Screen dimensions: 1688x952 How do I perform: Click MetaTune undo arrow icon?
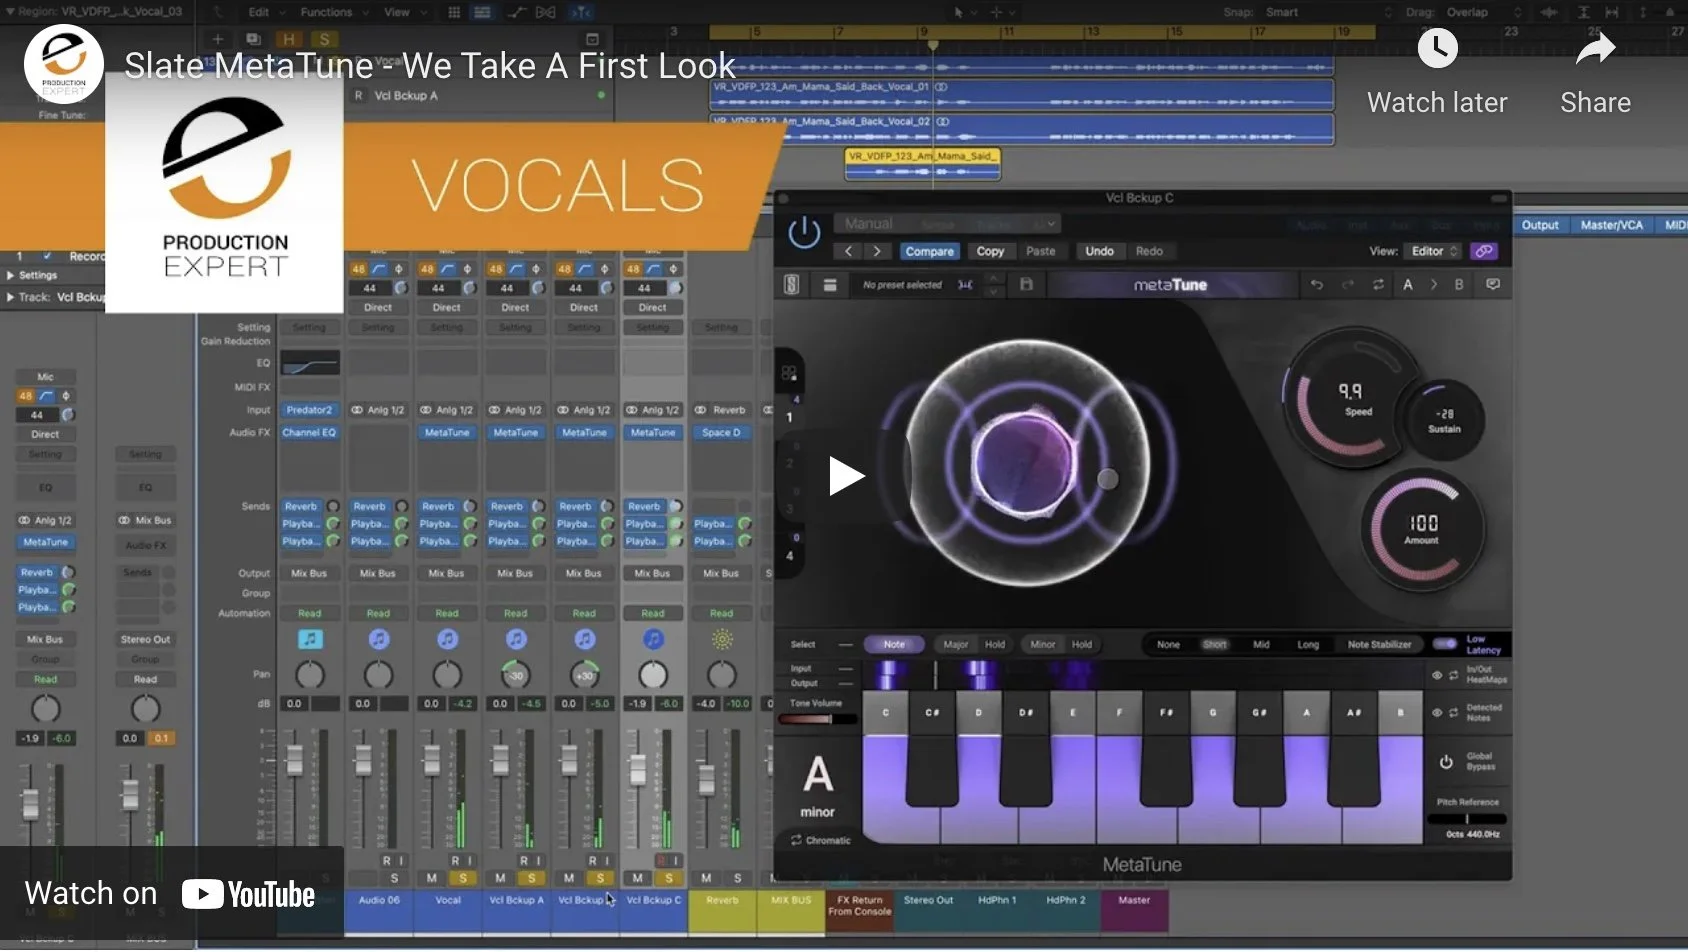1317,285
